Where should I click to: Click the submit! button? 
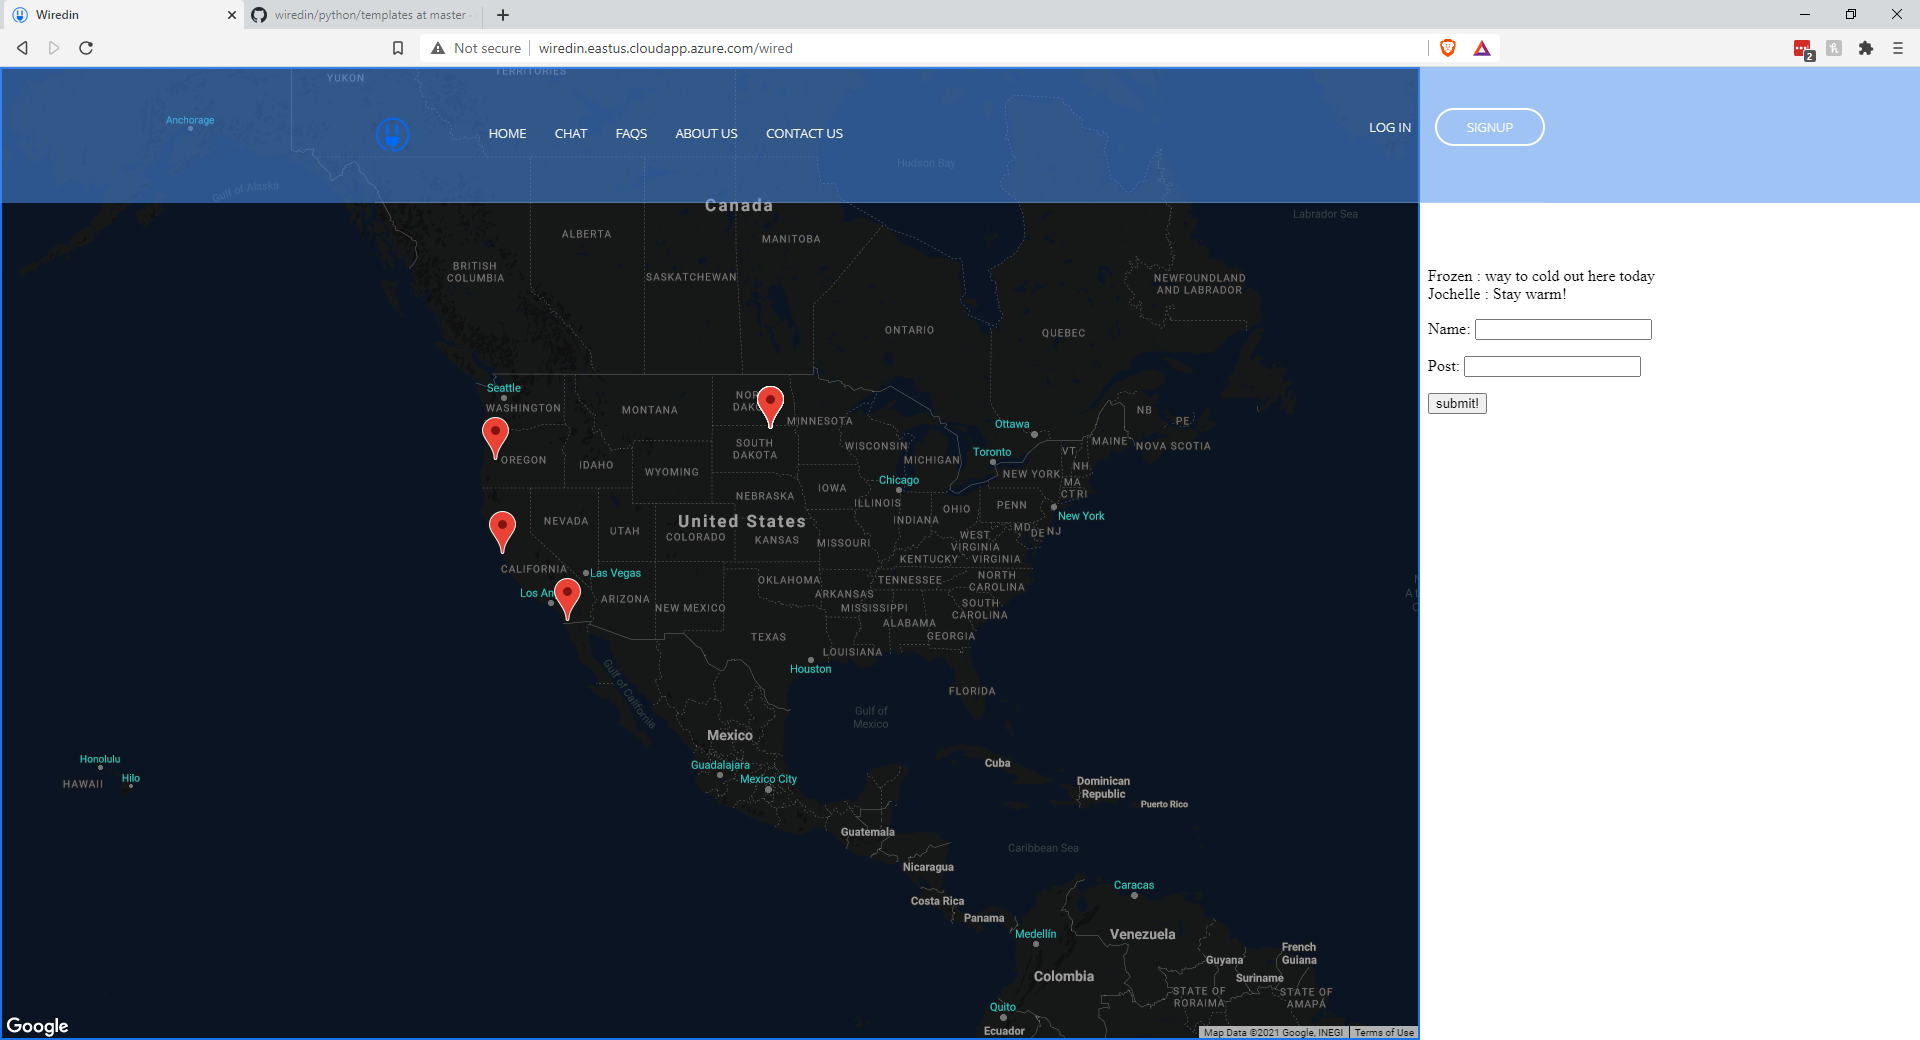point(1457,403)
